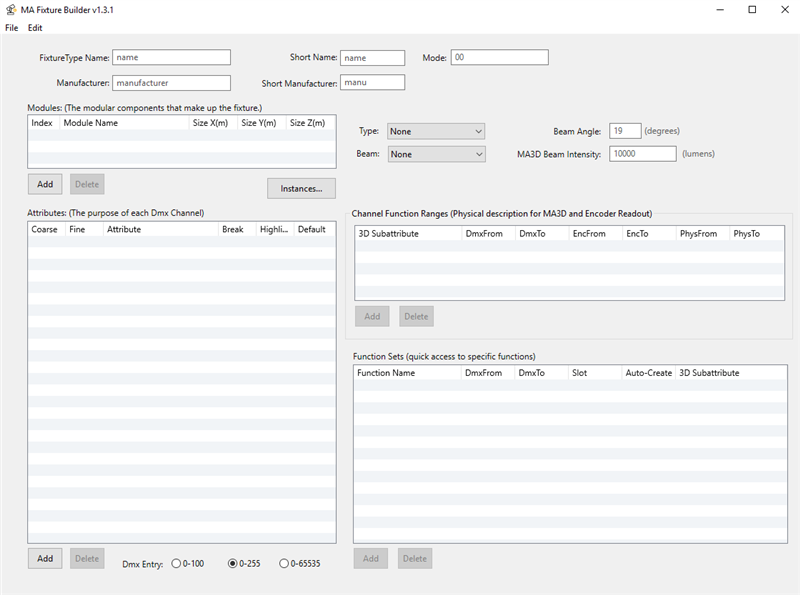Focus the Short Manufacturer field

tap(372, 82)
